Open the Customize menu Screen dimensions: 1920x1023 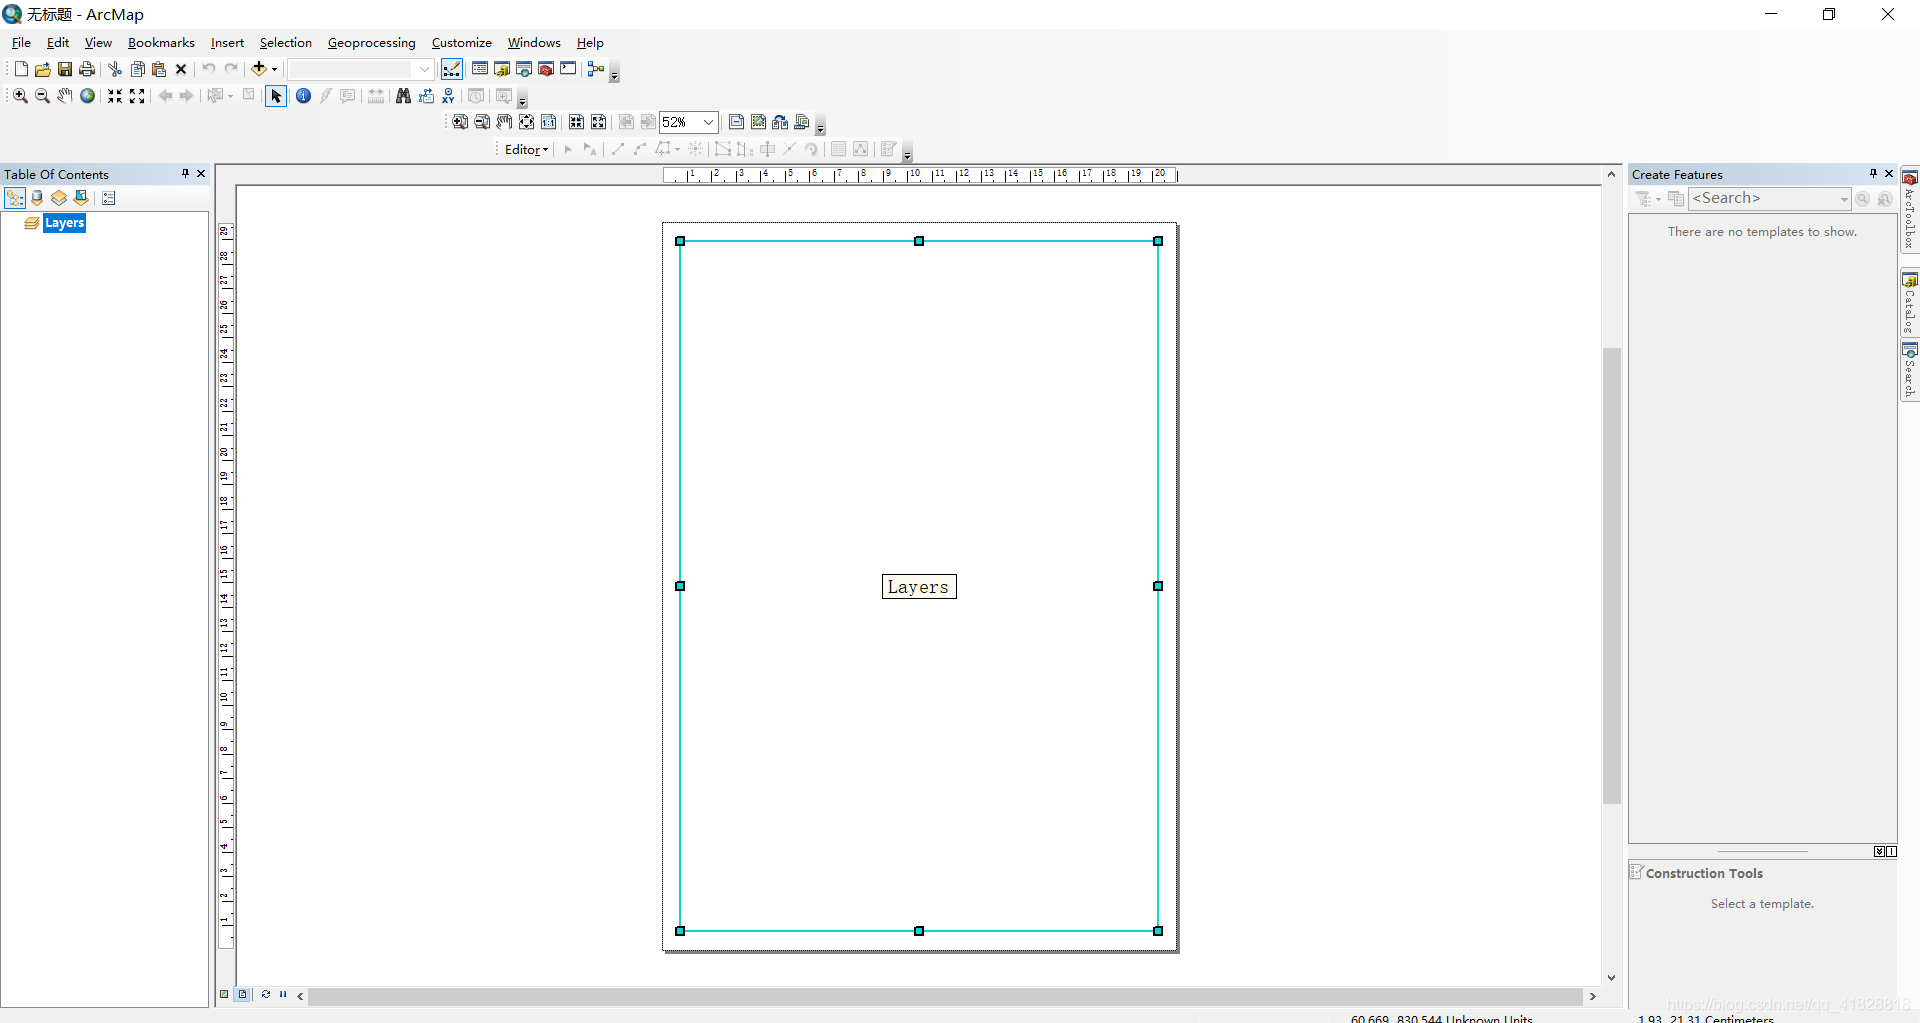tap(461, 43)
